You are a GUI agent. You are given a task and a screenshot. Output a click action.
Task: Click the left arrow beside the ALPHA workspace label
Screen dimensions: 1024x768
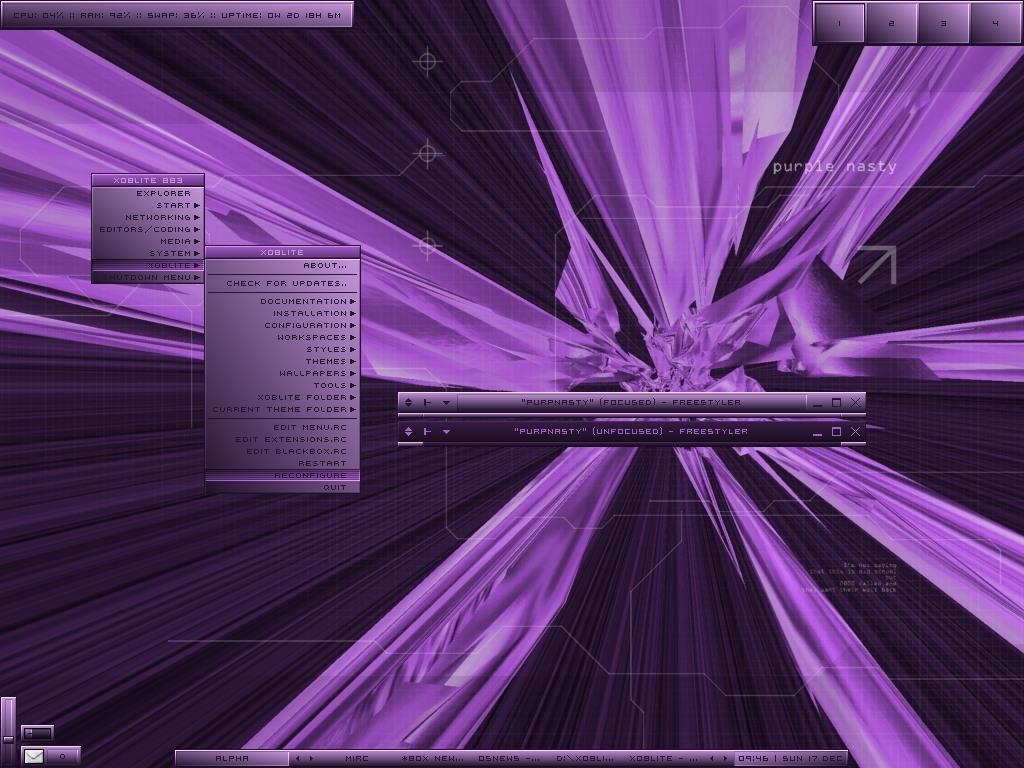(x=298, y=758)
